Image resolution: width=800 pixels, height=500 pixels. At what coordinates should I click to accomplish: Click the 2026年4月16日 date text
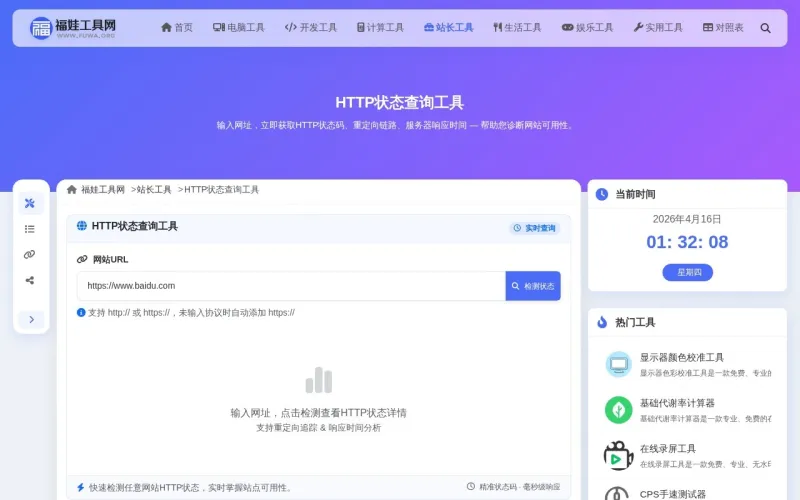(687, 219)
